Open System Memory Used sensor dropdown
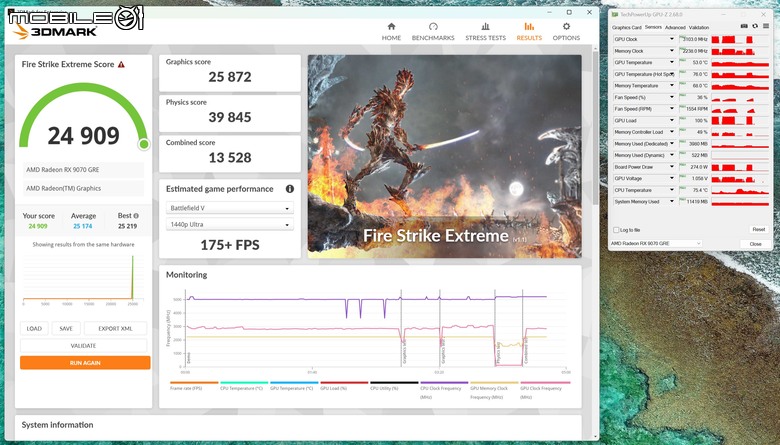The width and height of the screenshot is (780, 445). (672, 202)
